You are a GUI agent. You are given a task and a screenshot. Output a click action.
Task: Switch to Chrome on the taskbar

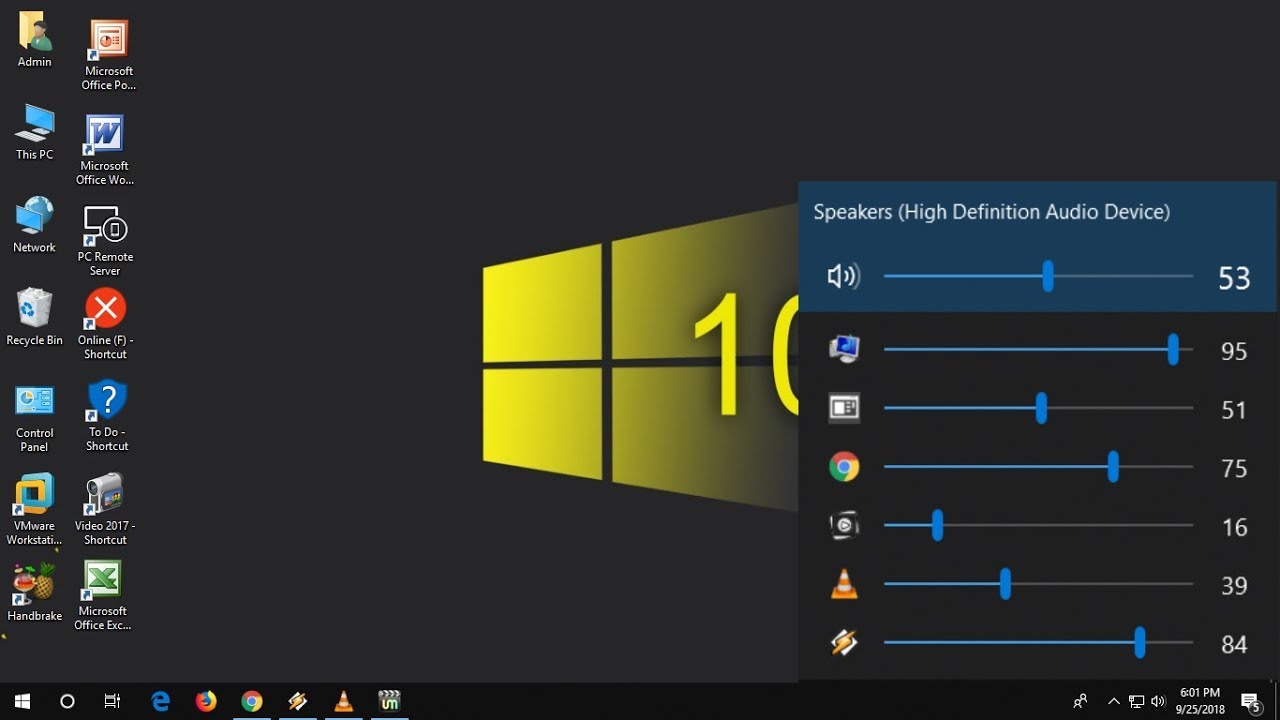pyautogui.click(x=252, y=701)
